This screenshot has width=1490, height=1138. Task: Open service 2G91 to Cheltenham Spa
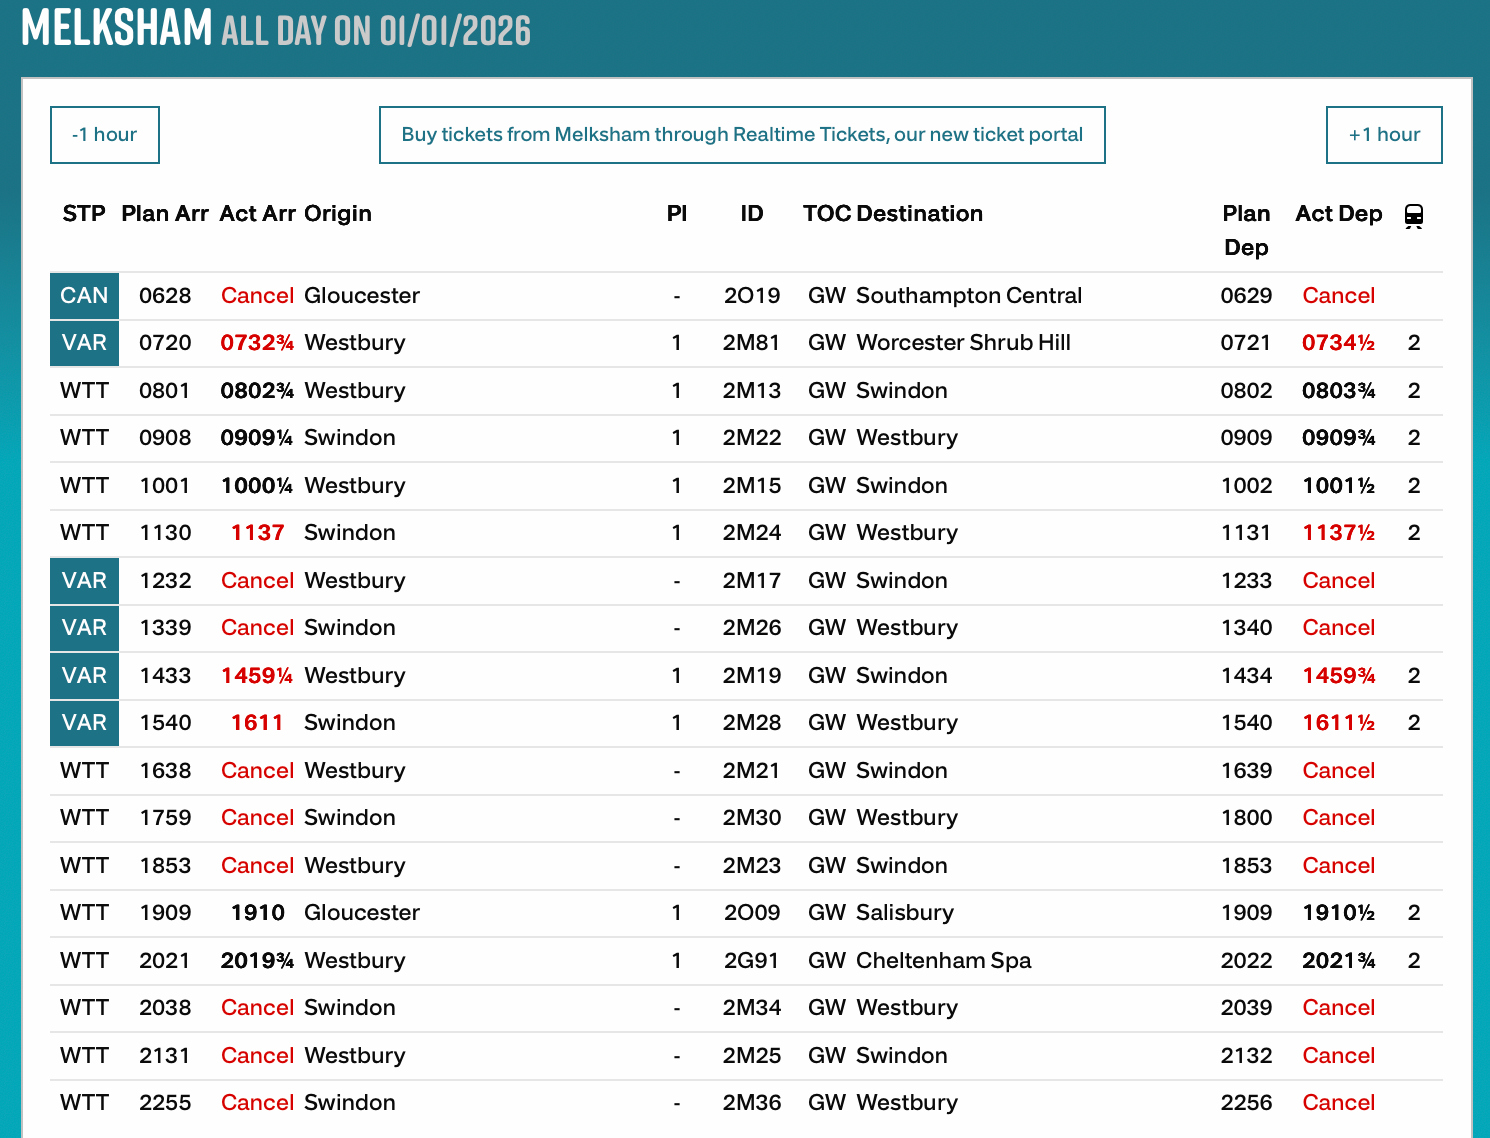click(751, 961)
